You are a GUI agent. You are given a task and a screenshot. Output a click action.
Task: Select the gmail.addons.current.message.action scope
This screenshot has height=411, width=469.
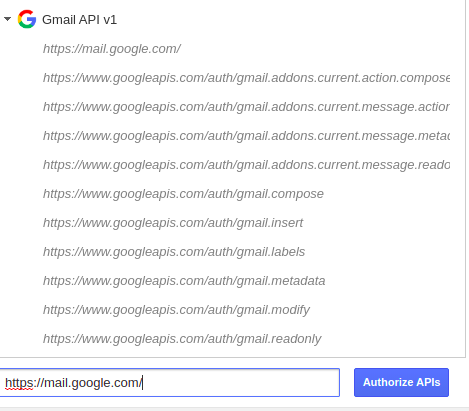[x=246, y=107]
